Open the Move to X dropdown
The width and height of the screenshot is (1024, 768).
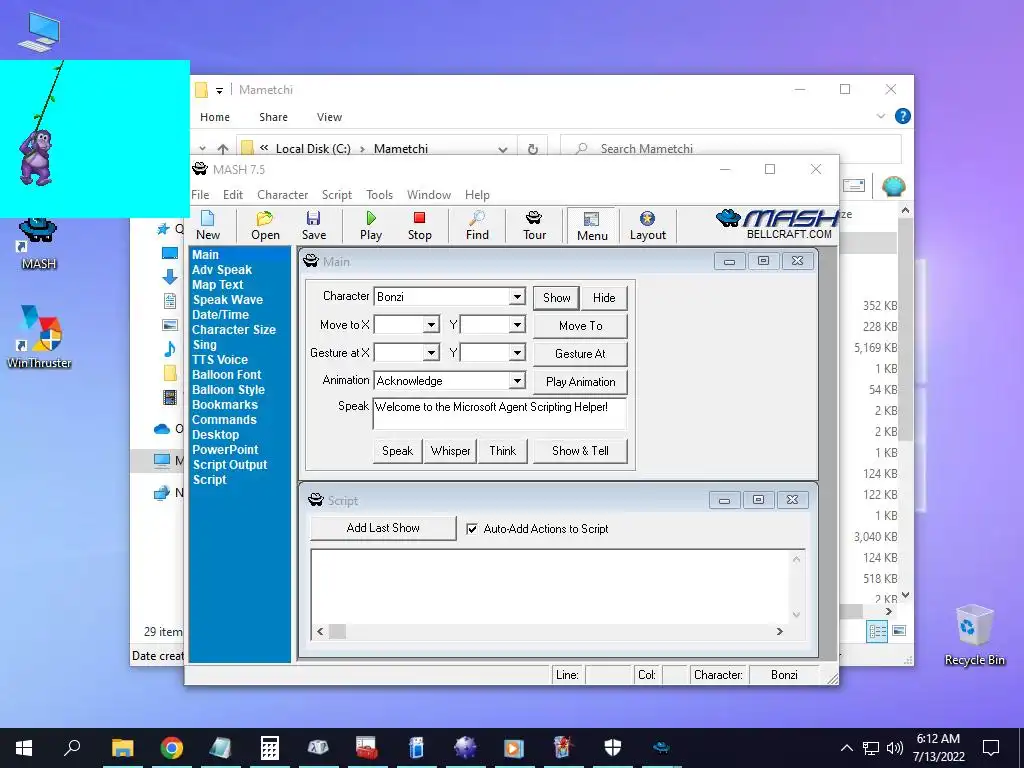(x=431, y=325)
